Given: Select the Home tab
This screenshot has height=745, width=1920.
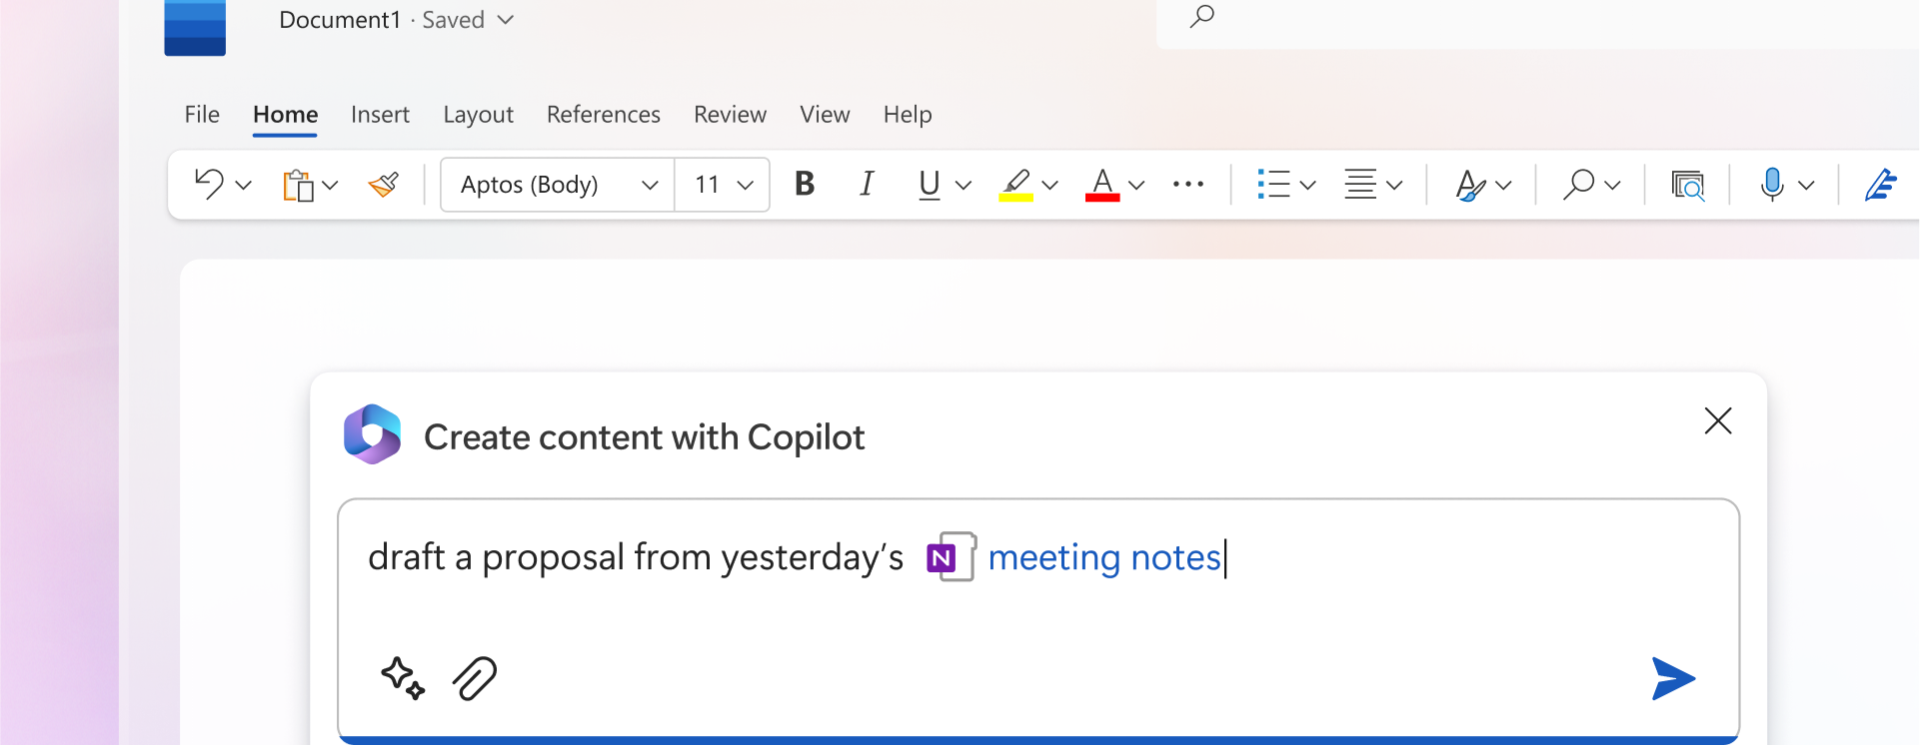Looking at the screenshot, I should (x=285, y=115).
